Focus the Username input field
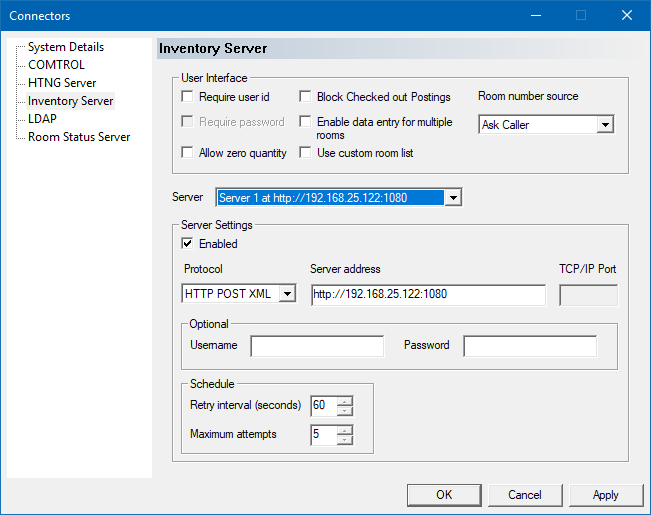Image resolution: width=651 pixels, height=515 pixels. pos(317,346)
